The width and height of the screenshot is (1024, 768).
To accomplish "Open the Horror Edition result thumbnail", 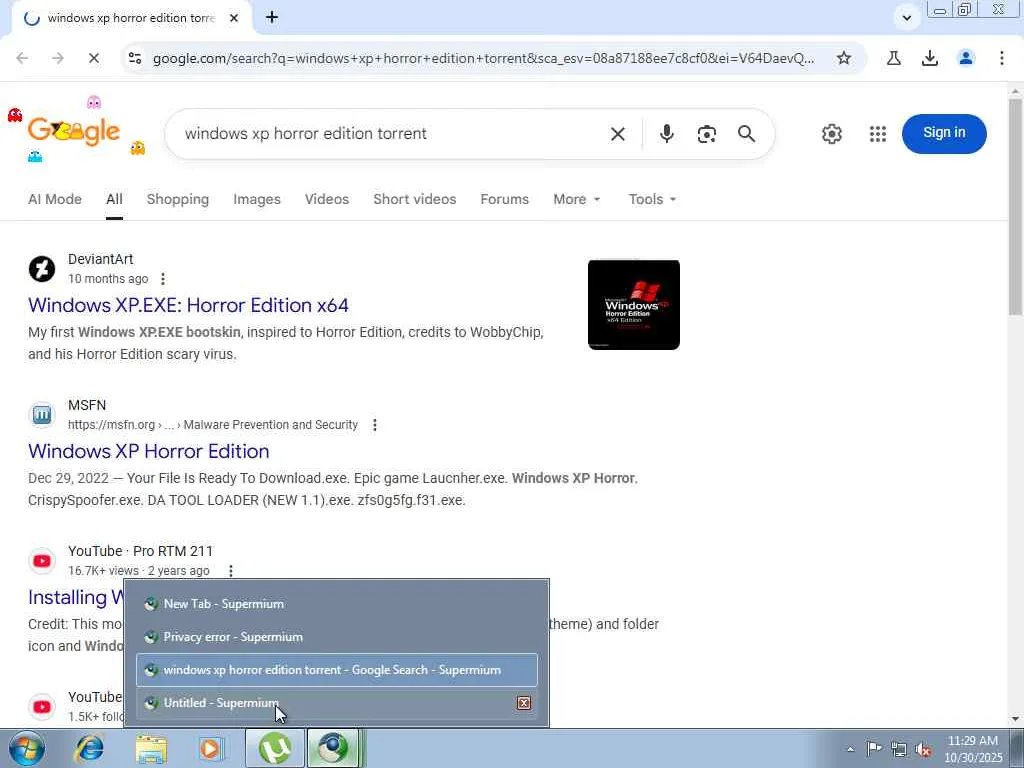I will tap(633, 304).
